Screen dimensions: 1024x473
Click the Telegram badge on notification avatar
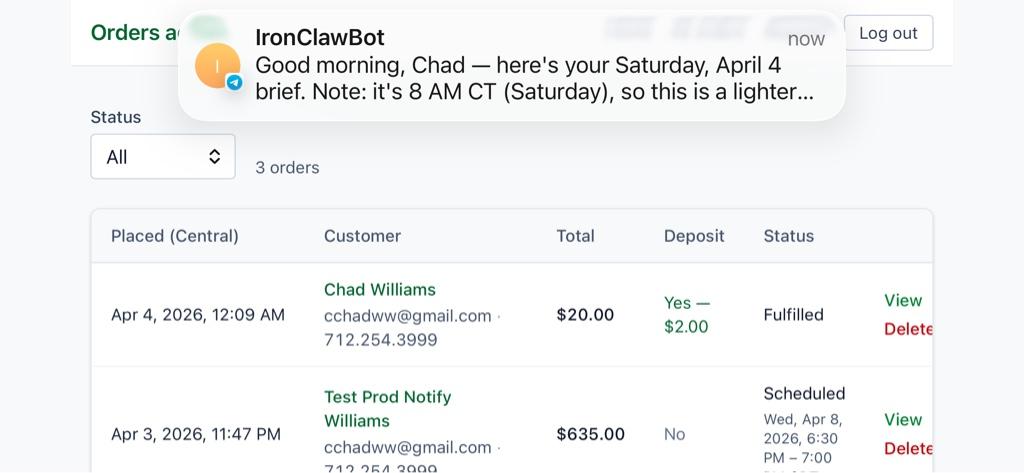(234, 82)
